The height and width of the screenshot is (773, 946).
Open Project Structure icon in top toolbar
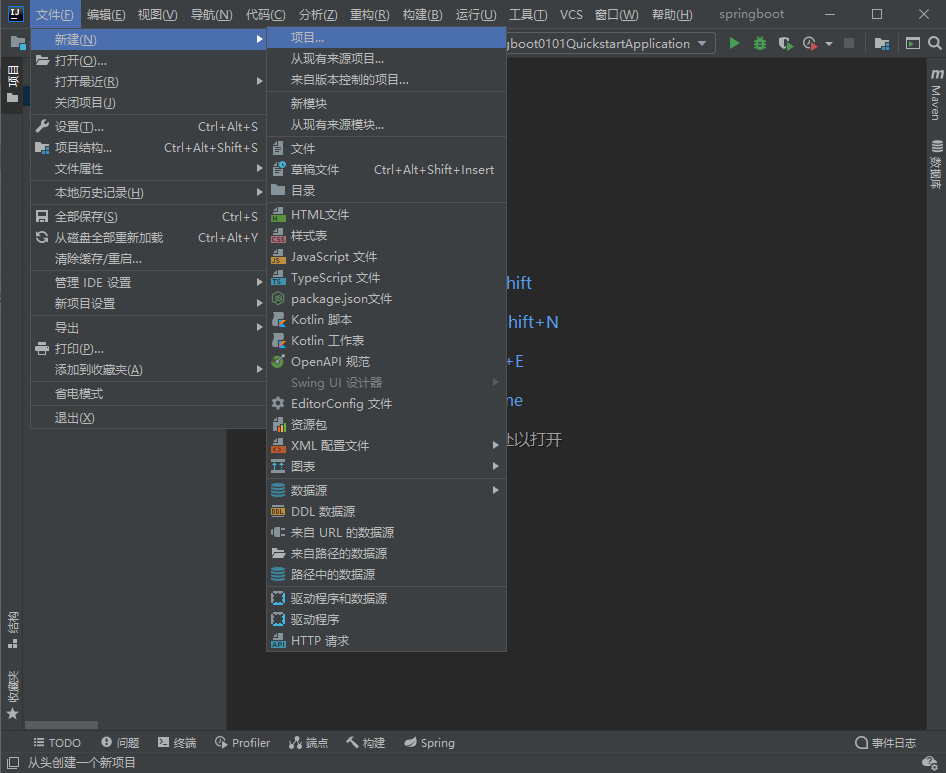tap(881, 43)
